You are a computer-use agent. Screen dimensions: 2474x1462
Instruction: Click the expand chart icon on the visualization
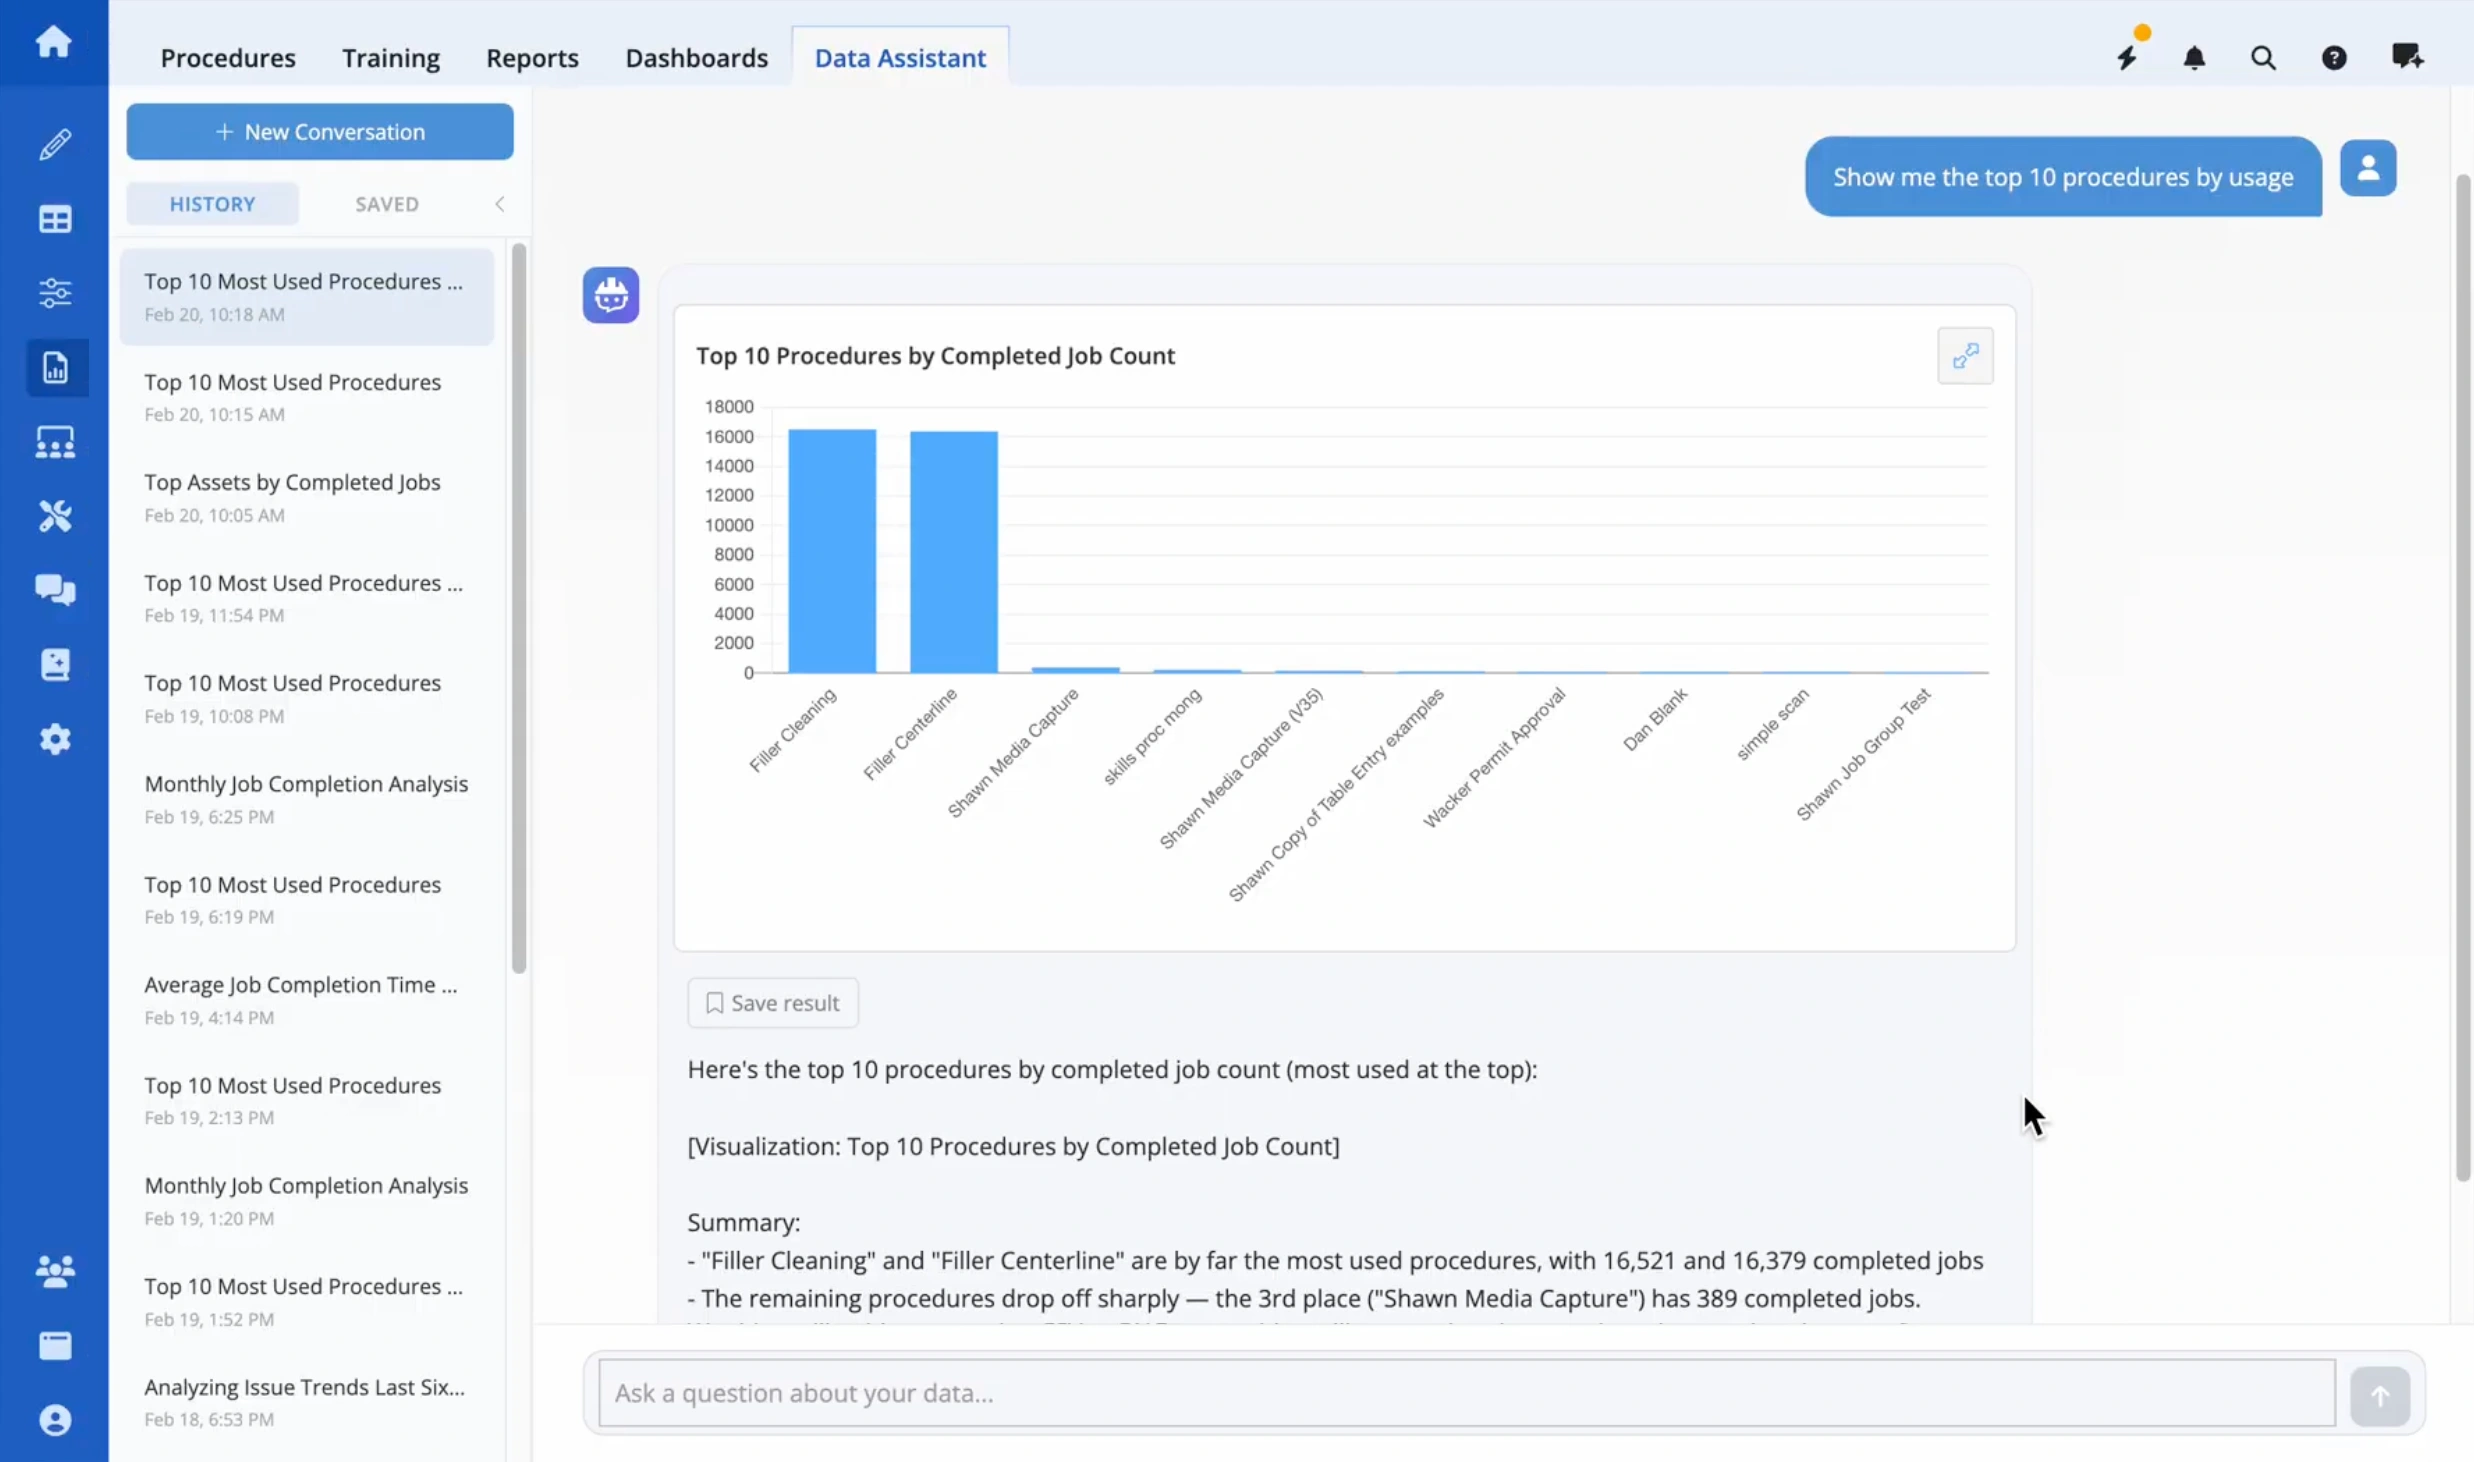click(x=1965, y=355)
